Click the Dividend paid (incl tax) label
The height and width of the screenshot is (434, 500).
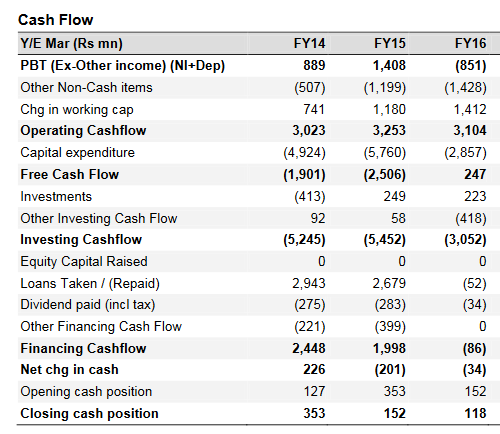[x=88, y=305]
